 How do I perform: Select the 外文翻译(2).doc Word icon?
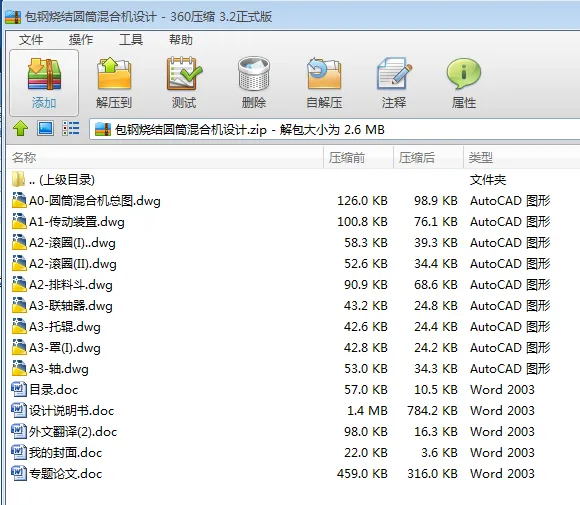[19, 431]
